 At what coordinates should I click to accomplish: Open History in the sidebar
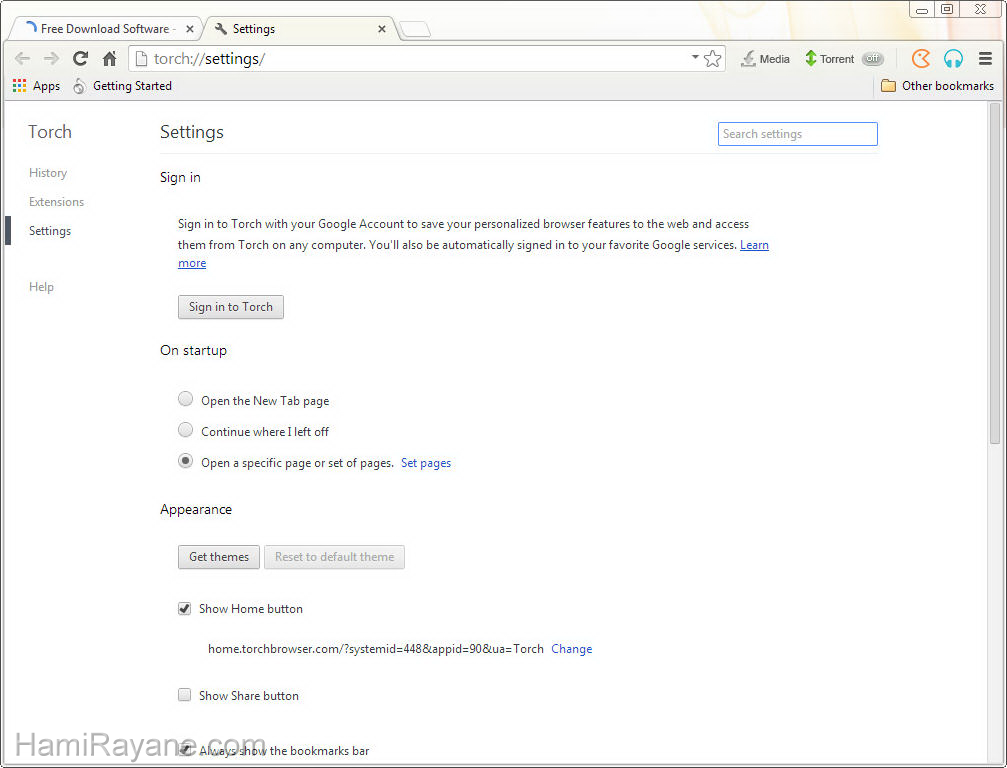(x=48, y=173)
